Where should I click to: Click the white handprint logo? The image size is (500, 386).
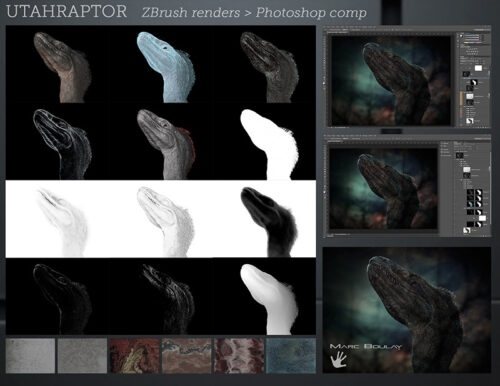[339, 360]
